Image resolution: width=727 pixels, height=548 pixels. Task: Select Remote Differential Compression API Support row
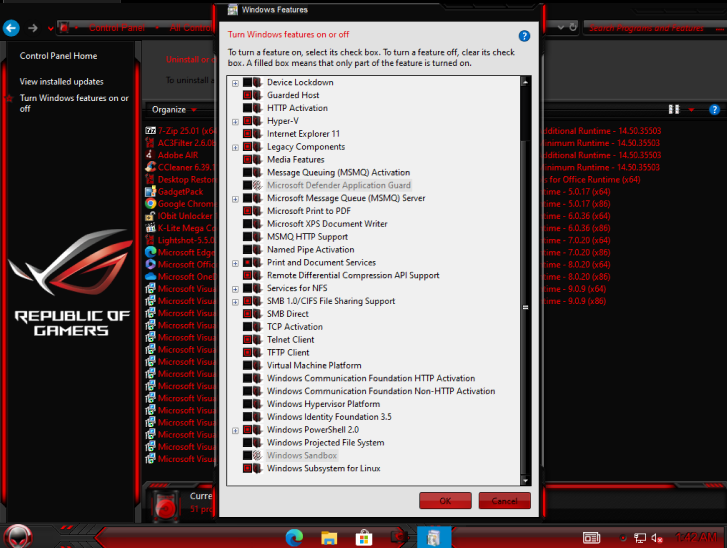coord(353,275)
